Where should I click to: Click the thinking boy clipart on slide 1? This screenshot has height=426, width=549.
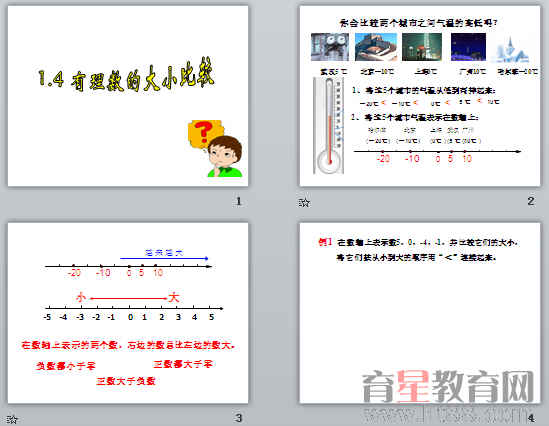(x=225, y=156)
